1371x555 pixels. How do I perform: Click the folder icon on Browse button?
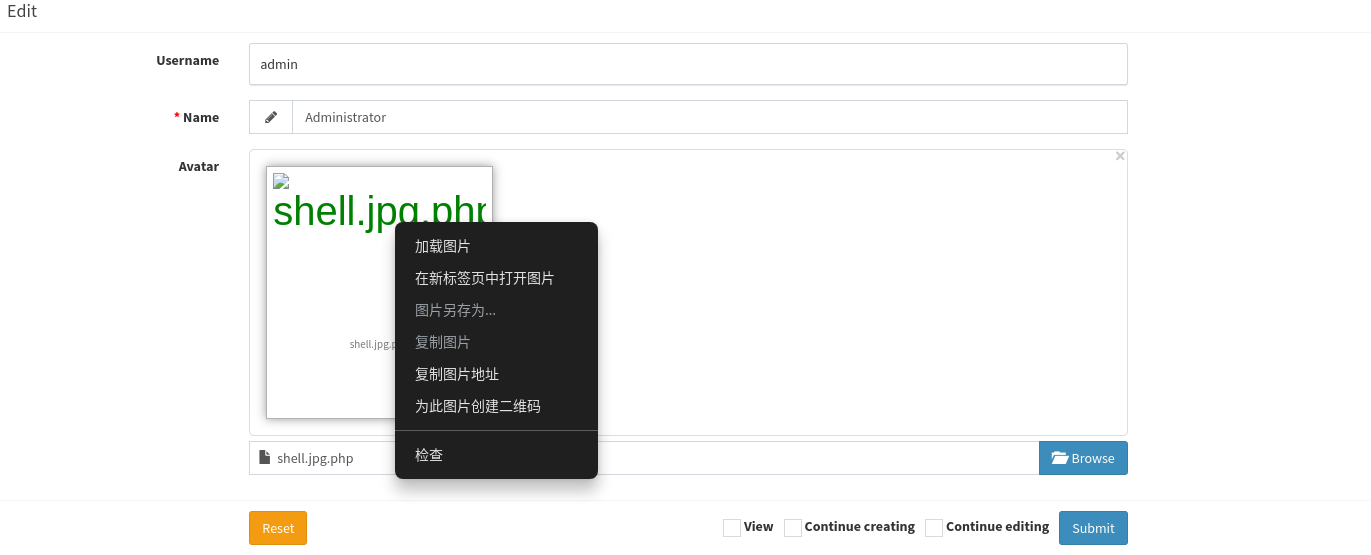[1060, 458]
